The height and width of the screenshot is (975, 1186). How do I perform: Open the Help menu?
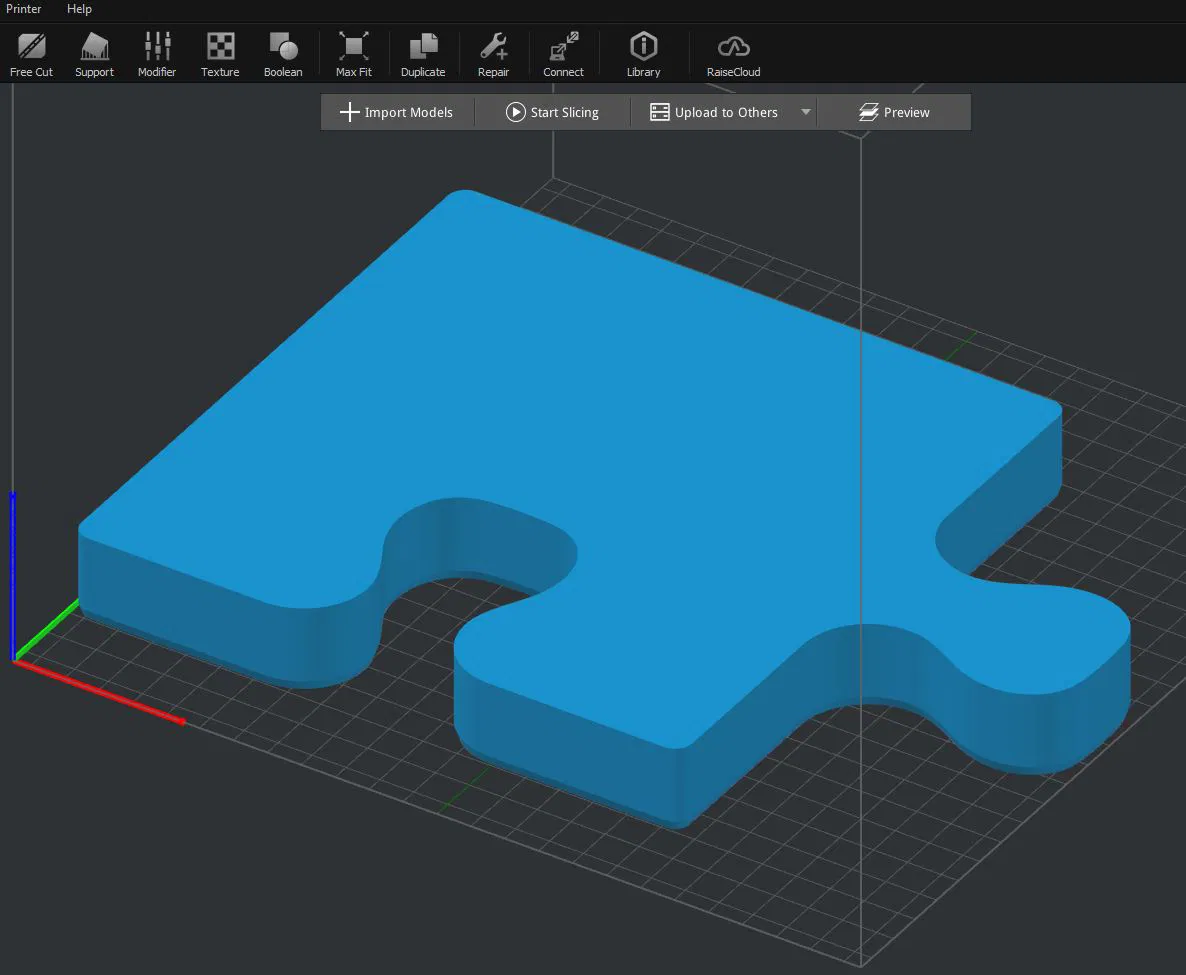tap(79, 9)
